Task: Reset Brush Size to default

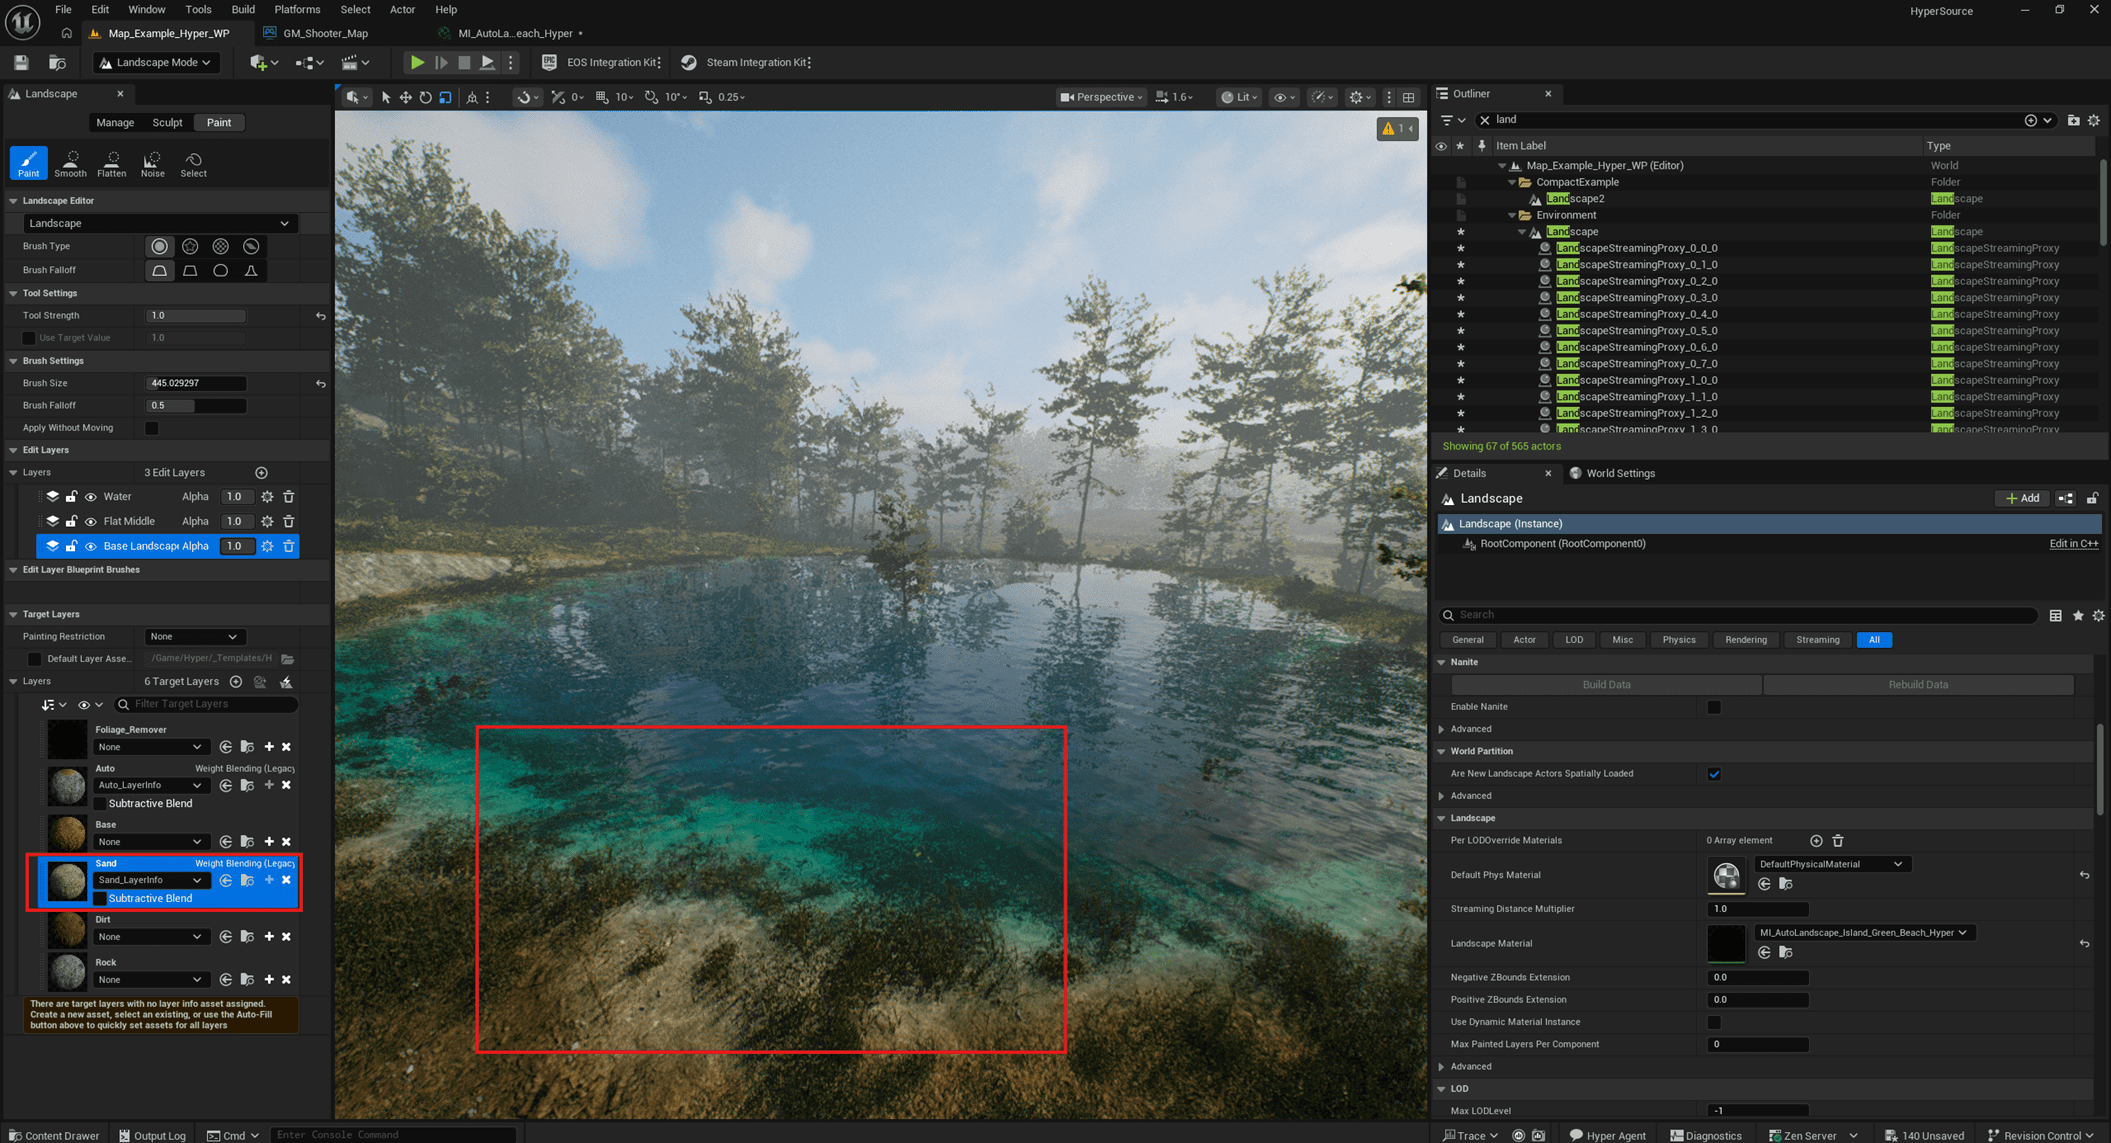Action: (x=320, y=383)
